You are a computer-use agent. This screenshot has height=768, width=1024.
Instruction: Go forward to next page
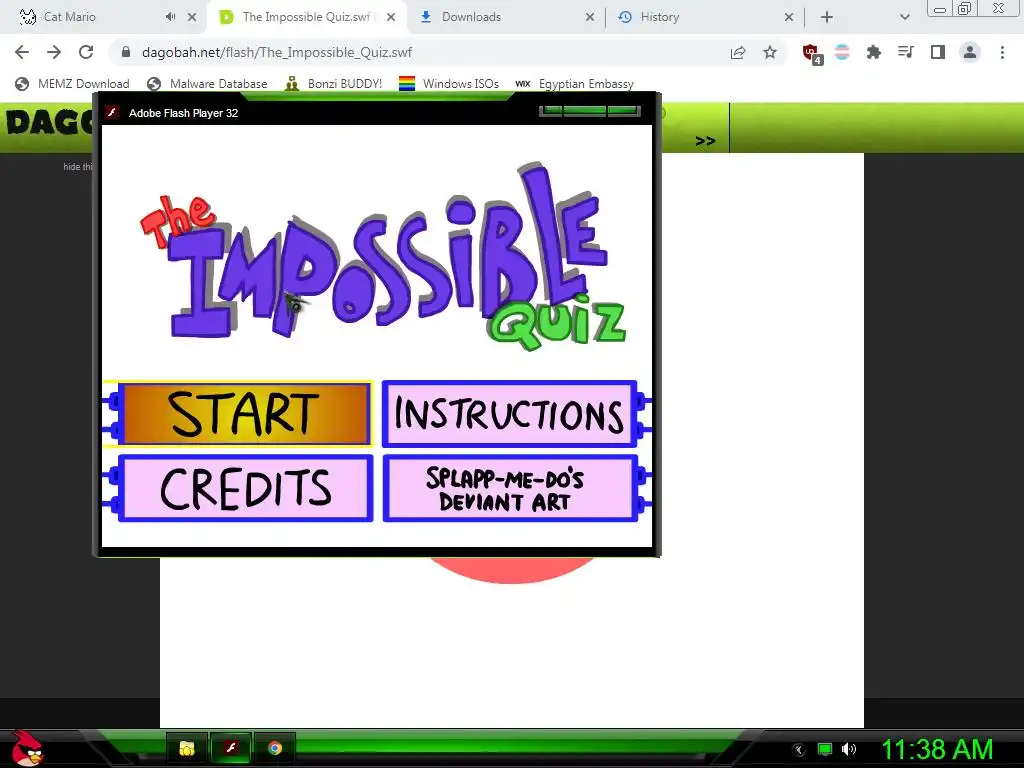tap(54, 52)
